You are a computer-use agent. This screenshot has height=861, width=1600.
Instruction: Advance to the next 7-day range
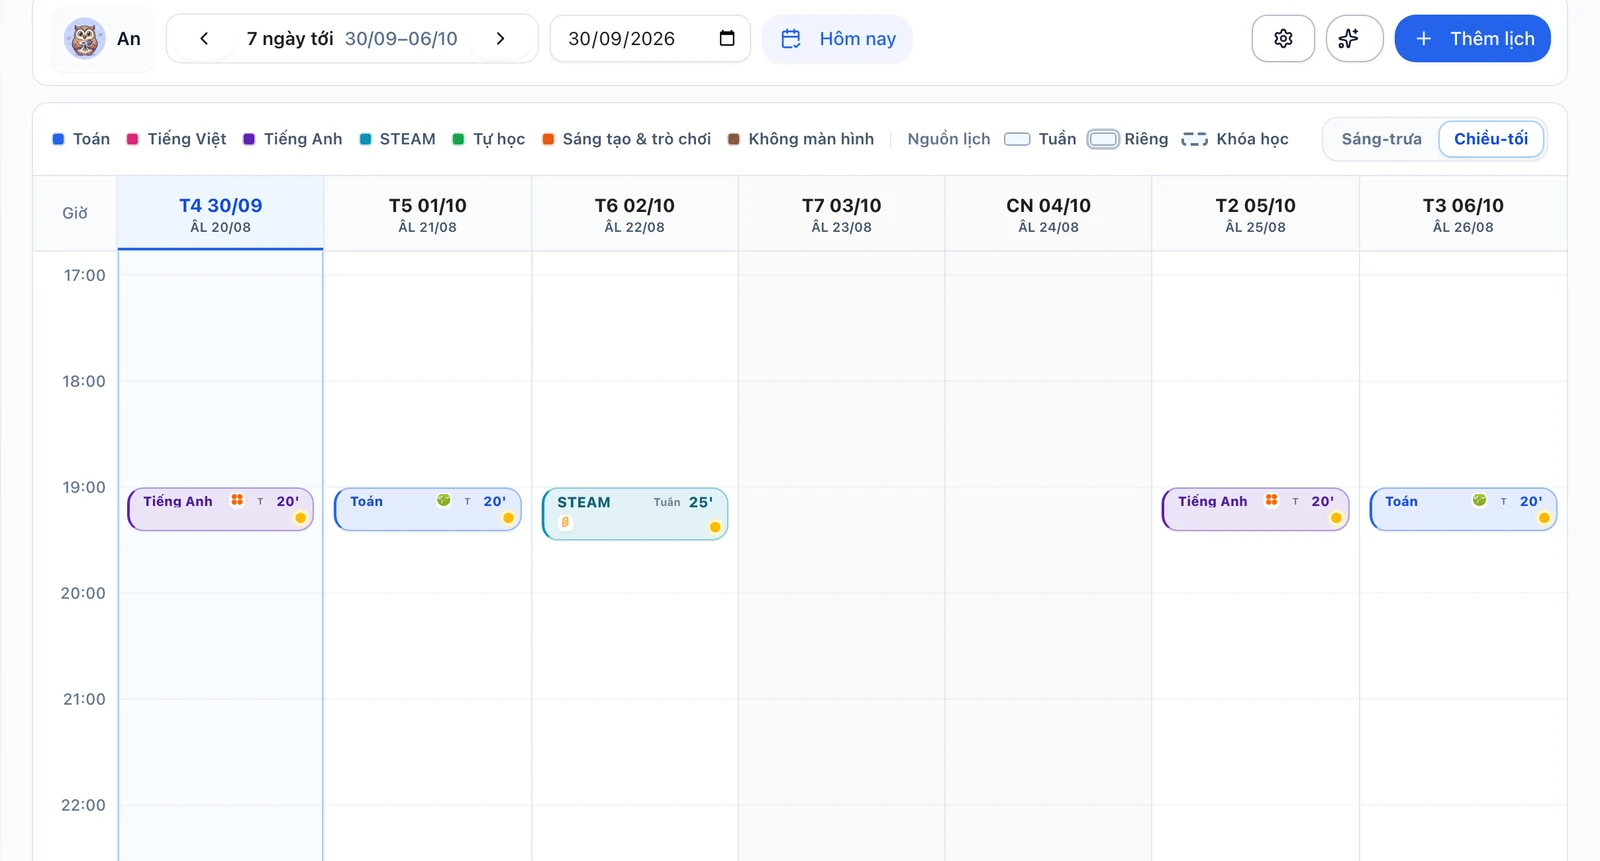point(500,39)
